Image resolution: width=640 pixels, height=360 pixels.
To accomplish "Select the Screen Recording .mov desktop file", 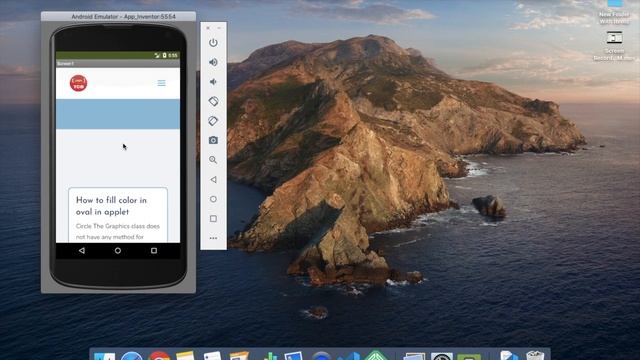I will 614,46.
